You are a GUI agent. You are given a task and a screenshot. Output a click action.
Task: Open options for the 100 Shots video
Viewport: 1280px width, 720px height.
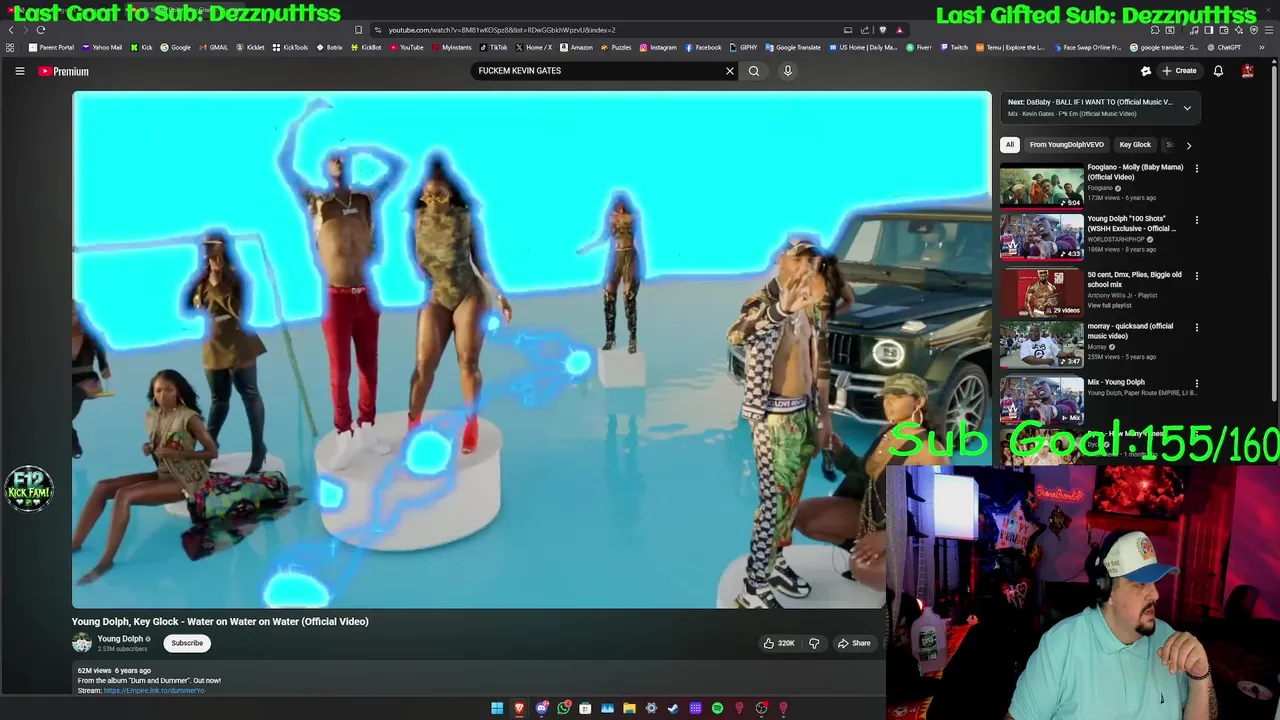pos(1196,220)
